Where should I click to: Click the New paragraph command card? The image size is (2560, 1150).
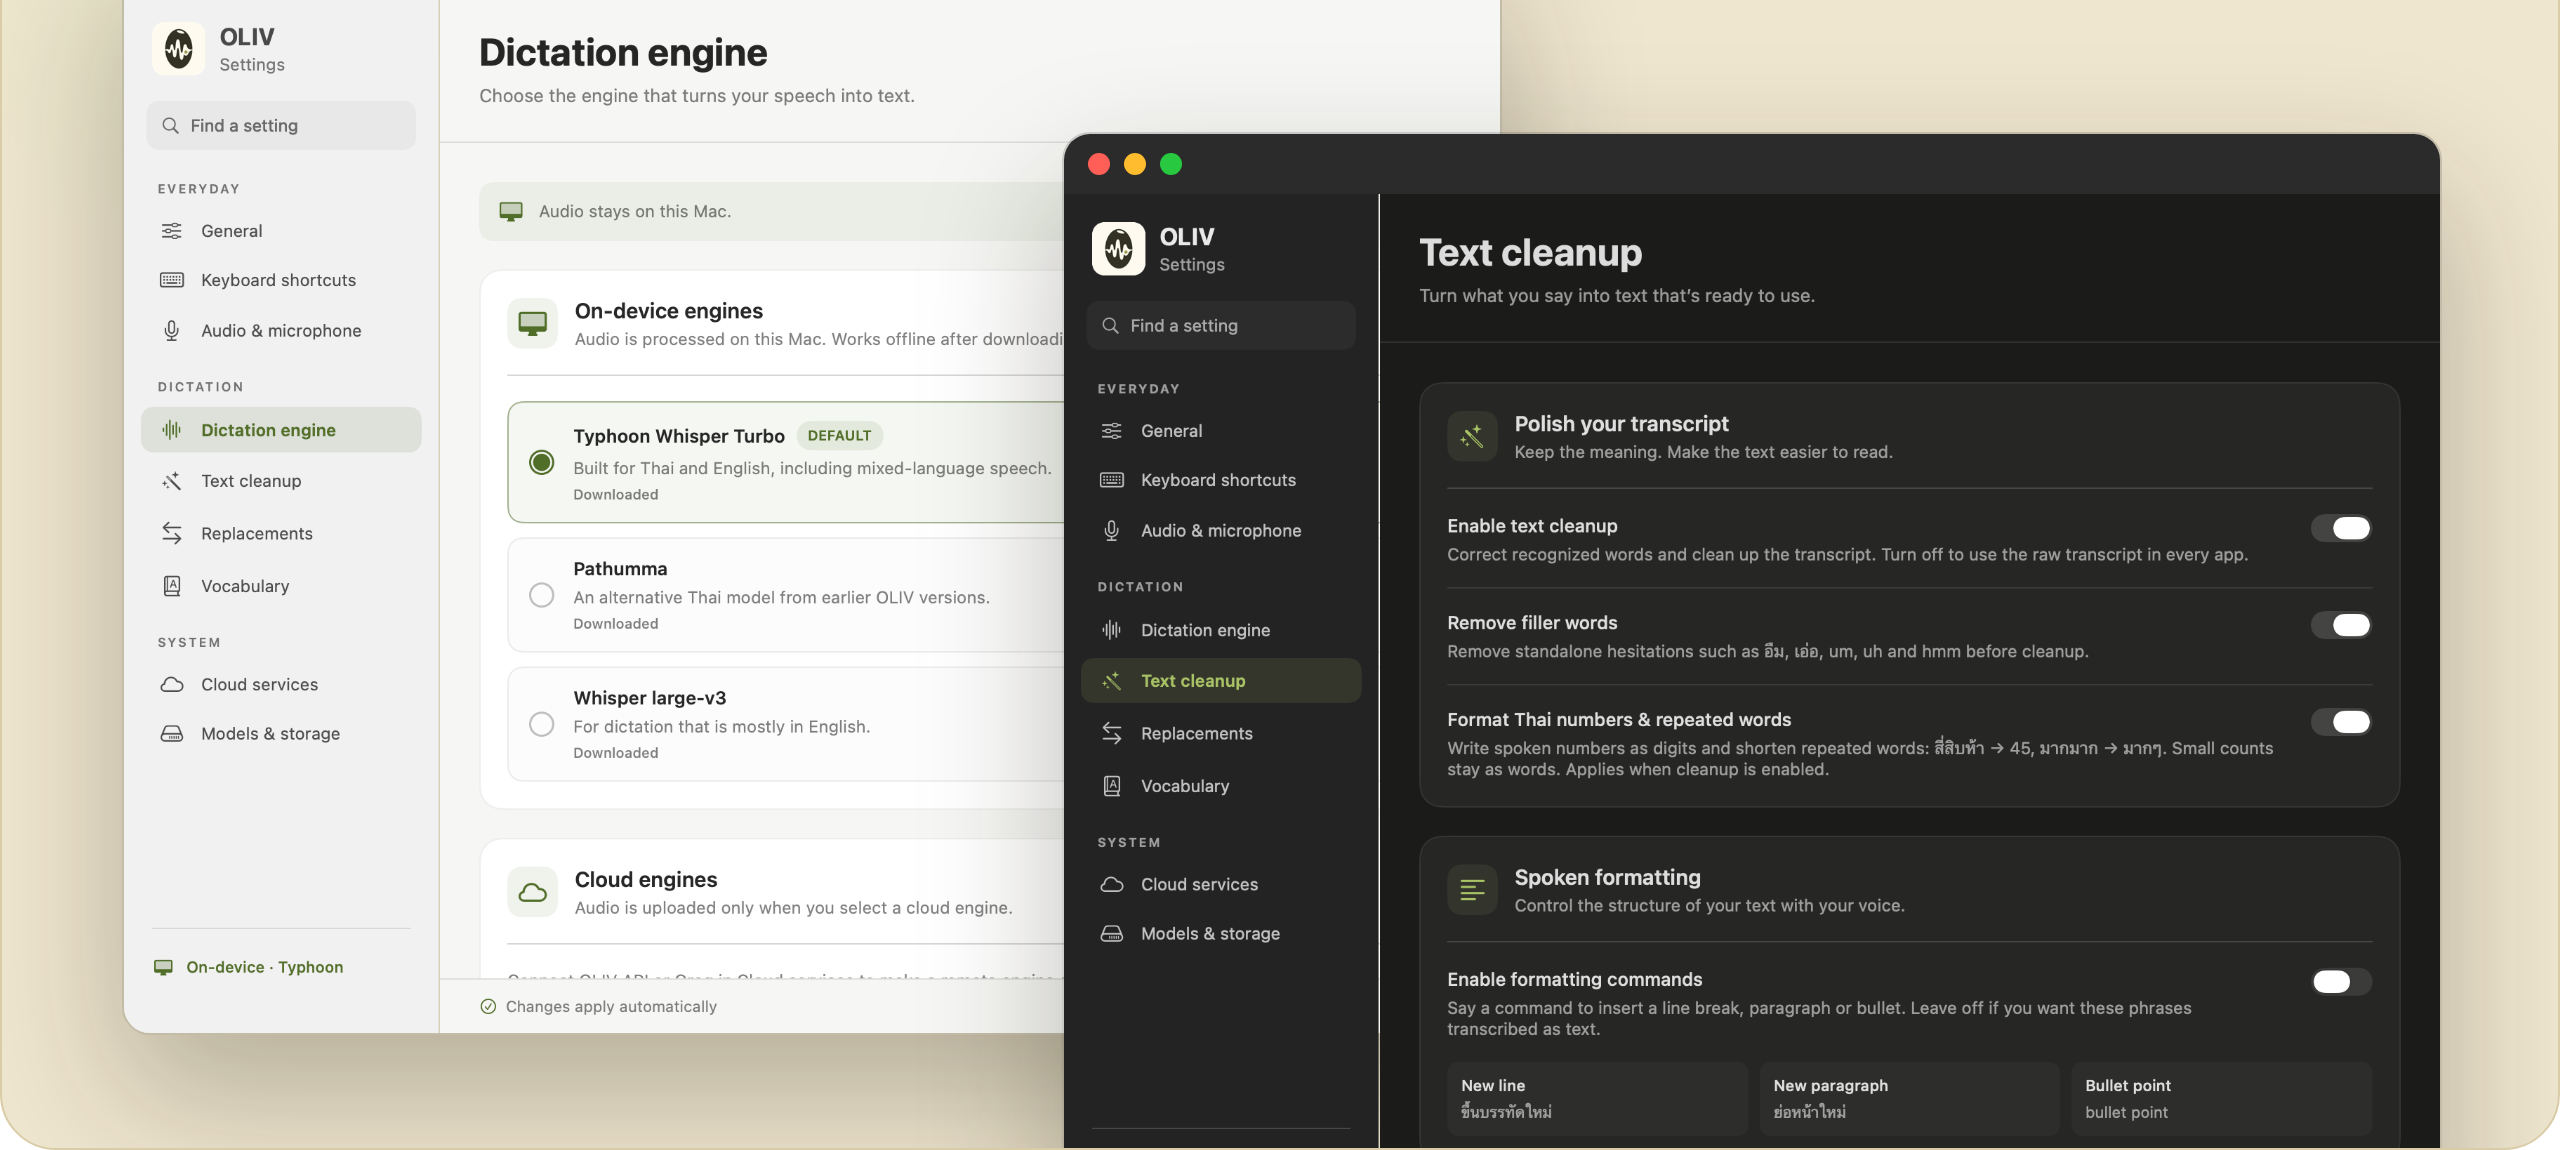[x=1909, y=1099]
